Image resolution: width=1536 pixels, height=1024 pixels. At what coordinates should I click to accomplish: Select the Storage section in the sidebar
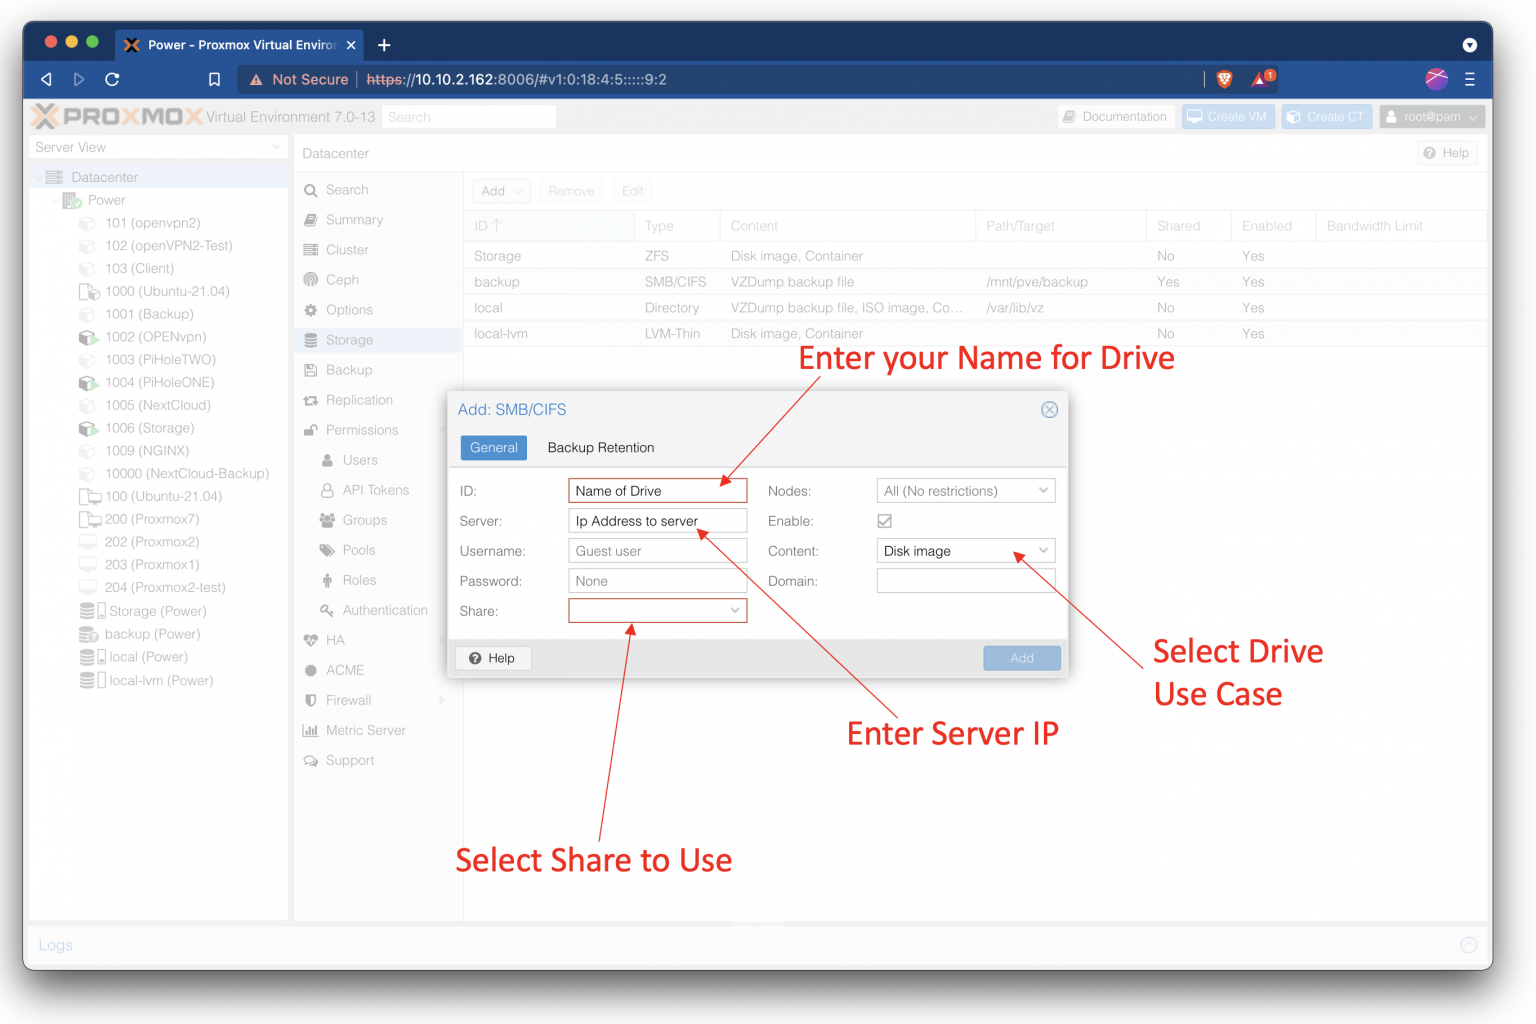pyautogui.click(x=350, y=339)
